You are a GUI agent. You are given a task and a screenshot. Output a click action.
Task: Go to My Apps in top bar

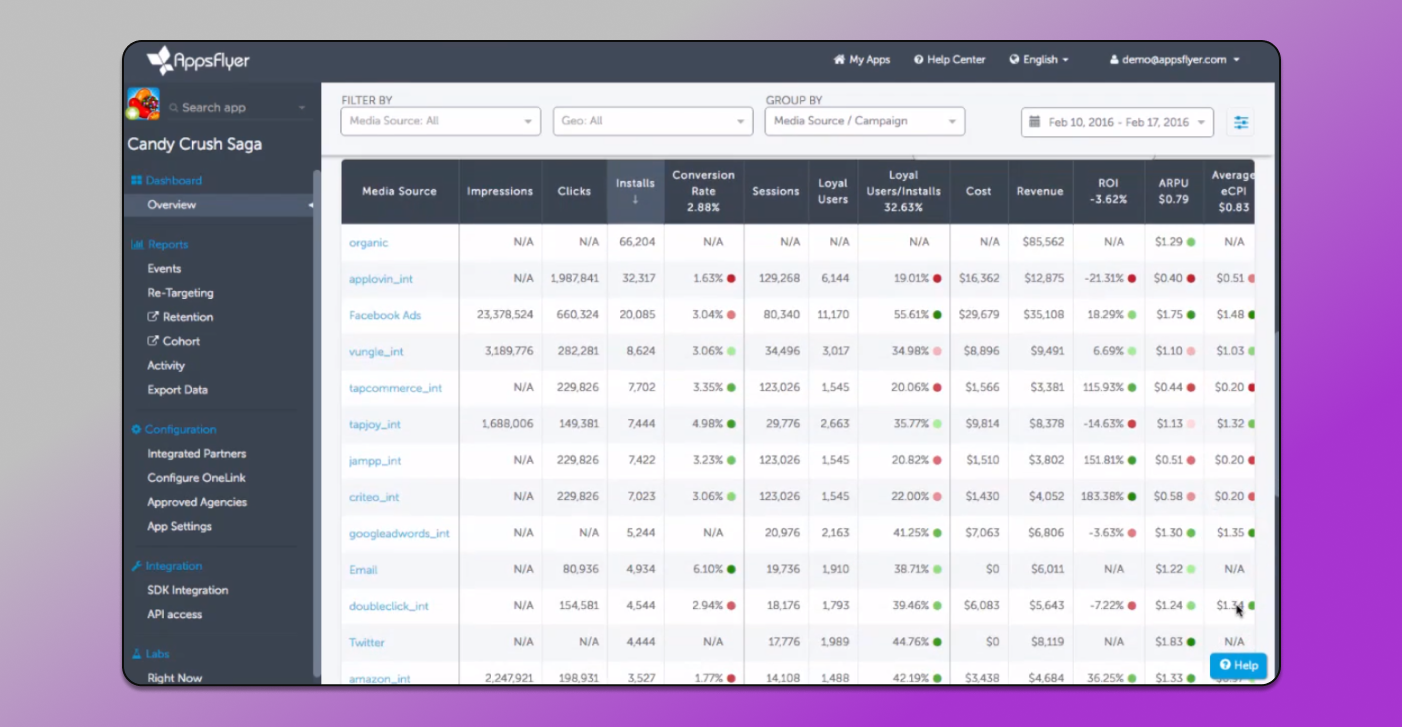click(x=861, y=60)
